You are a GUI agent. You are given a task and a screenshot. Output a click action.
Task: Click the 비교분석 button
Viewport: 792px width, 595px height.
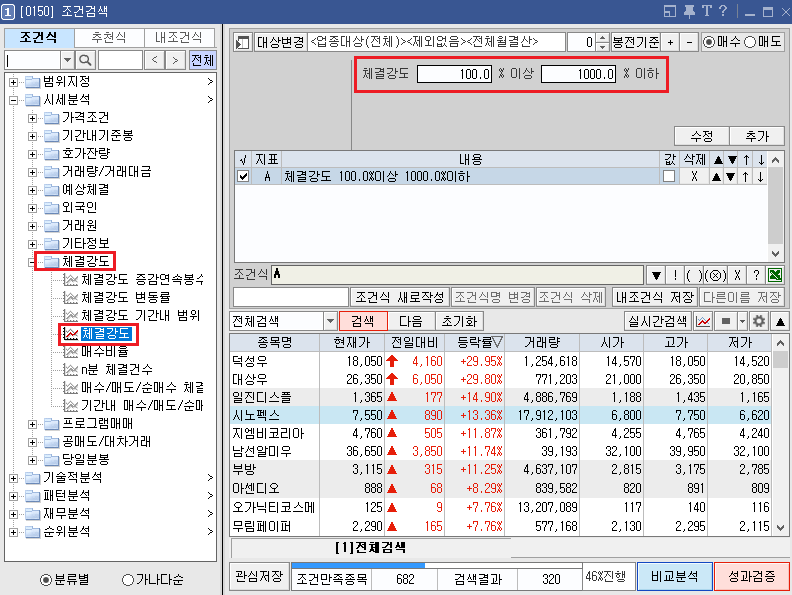[x=674, y=576]
